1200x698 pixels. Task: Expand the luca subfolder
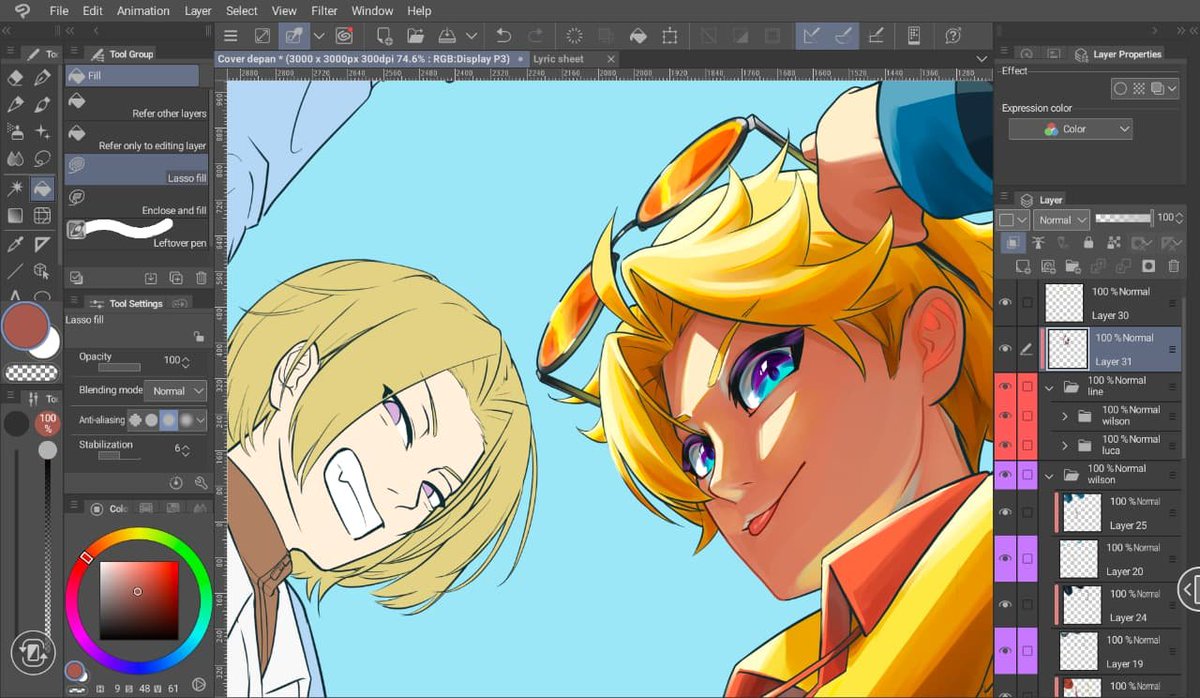pyautogui.click(x=1066, y=445)
